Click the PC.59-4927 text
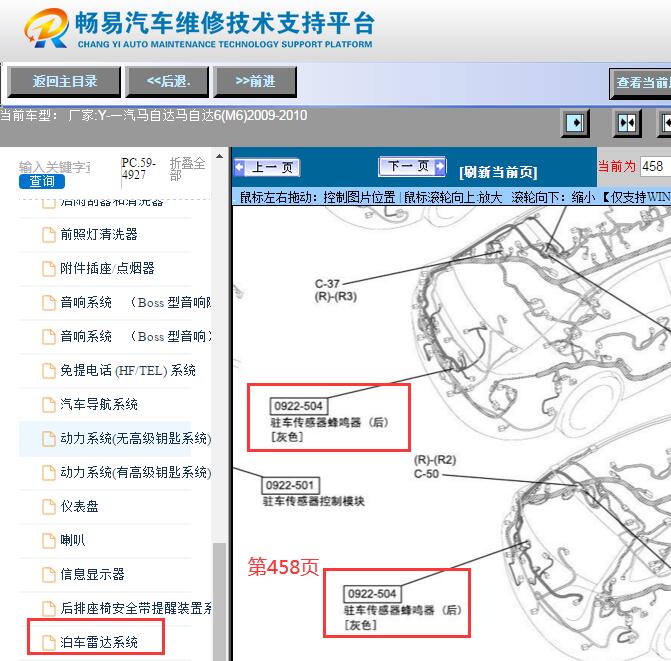 tap(138, 169)
